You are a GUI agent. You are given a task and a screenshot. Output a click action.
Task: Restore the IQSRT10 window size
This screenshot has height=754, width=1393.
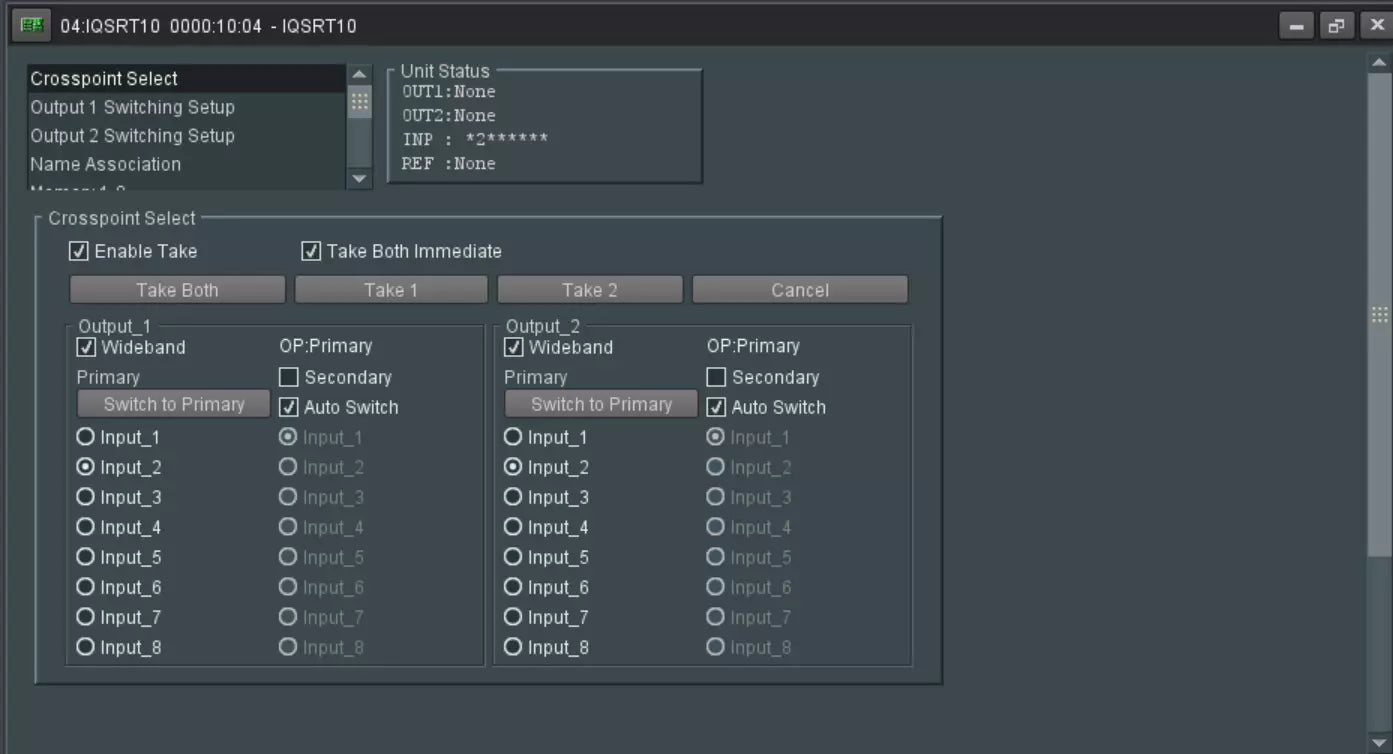point(1337,26)
